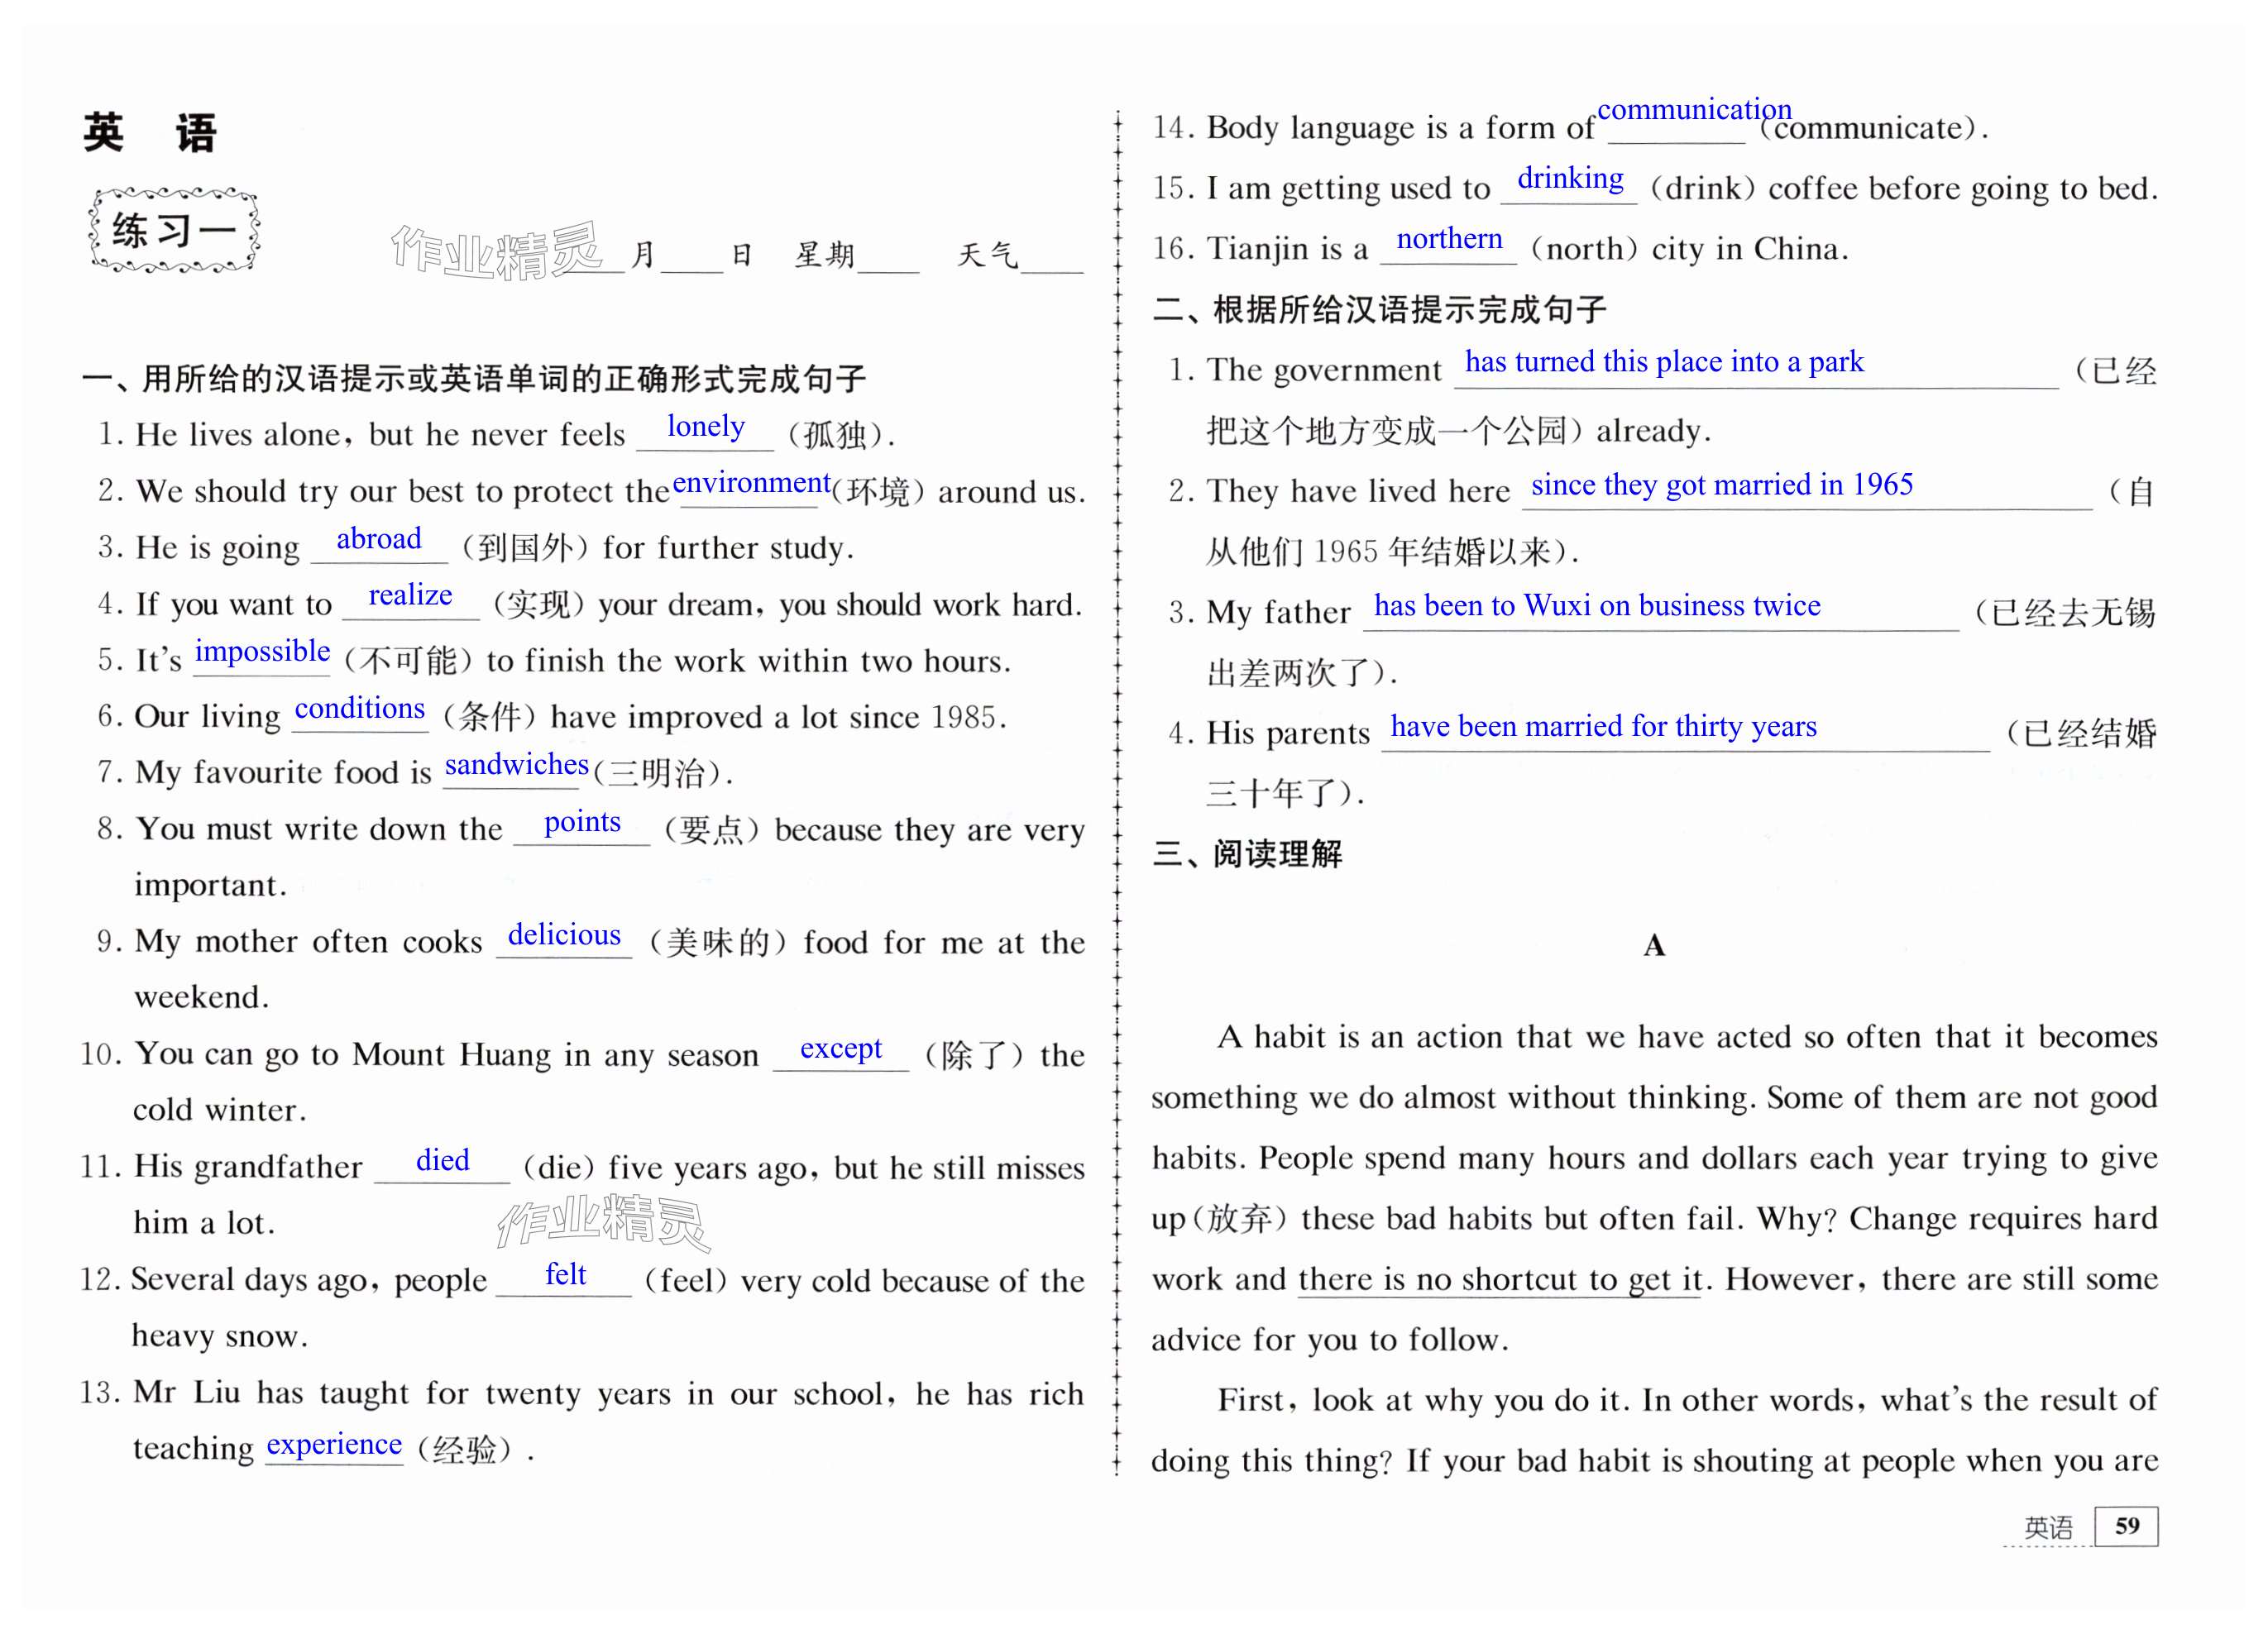Click the answer 'lonely' in question 1
Image resolution: width=2268 pixels, height=1634 pixels.
[705, 427]
